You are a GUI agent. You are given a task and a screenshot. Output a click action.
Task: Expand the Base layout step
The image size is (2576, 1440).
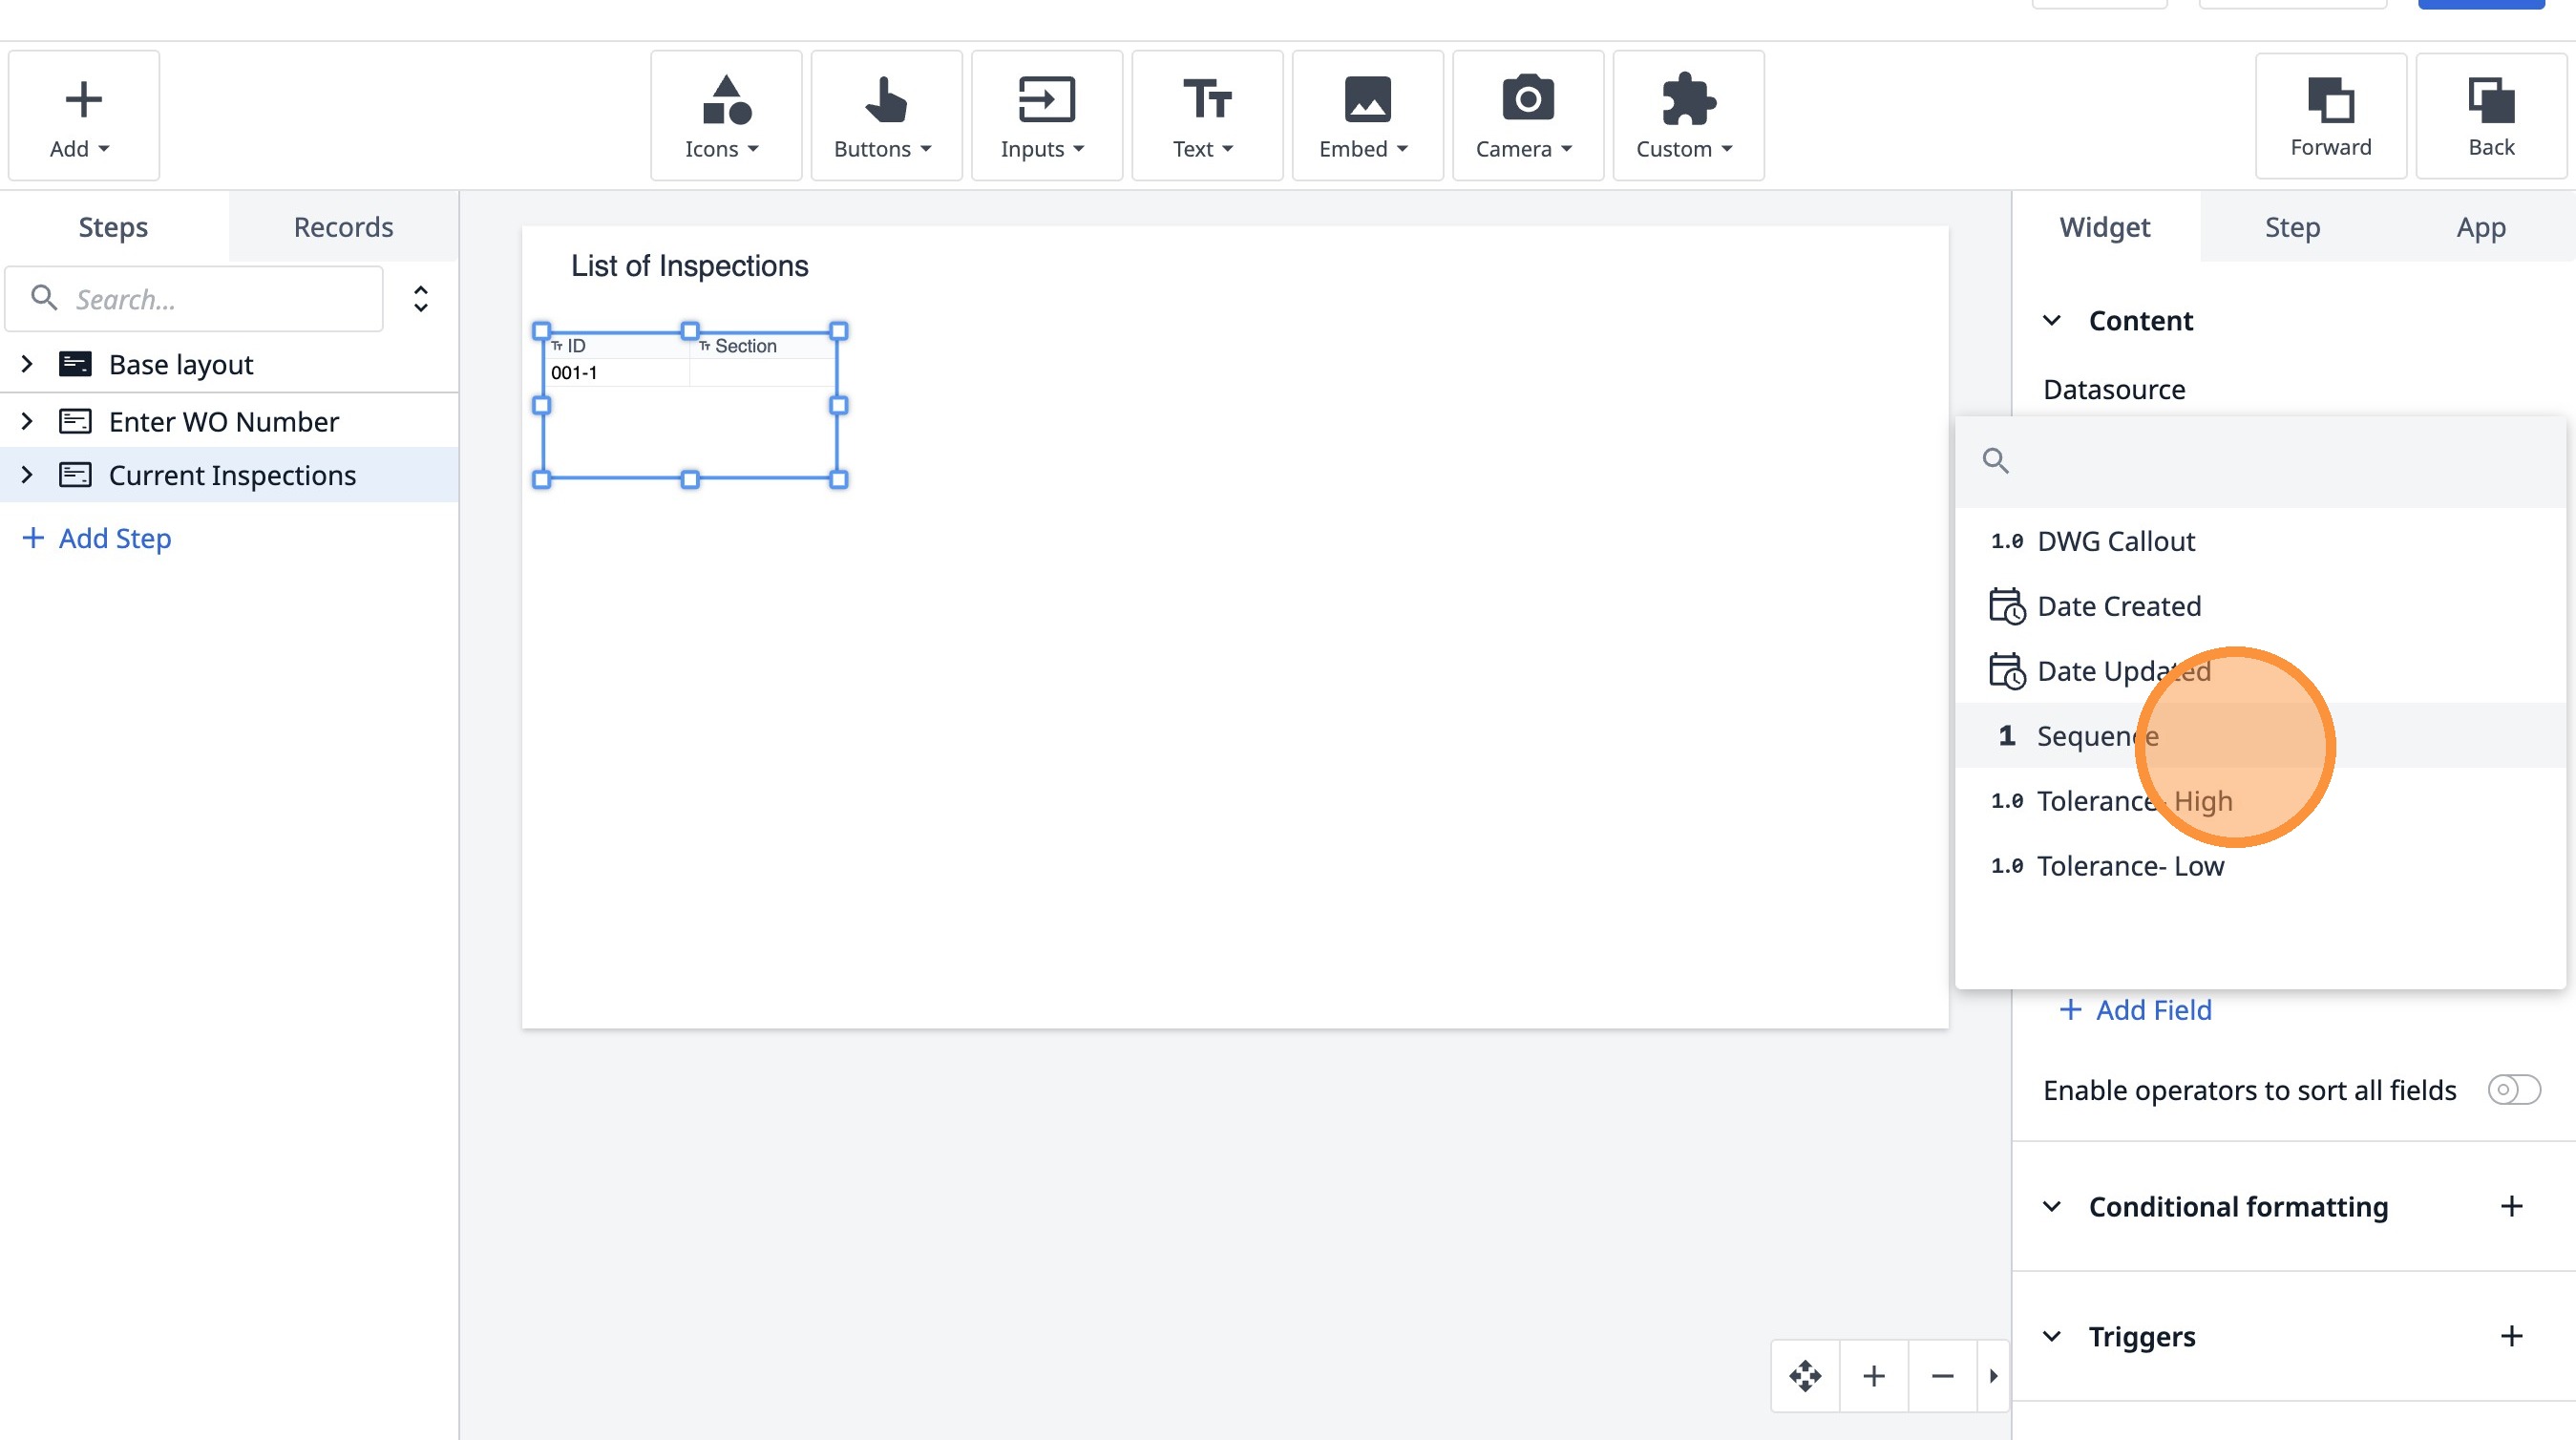pos(27,364)
